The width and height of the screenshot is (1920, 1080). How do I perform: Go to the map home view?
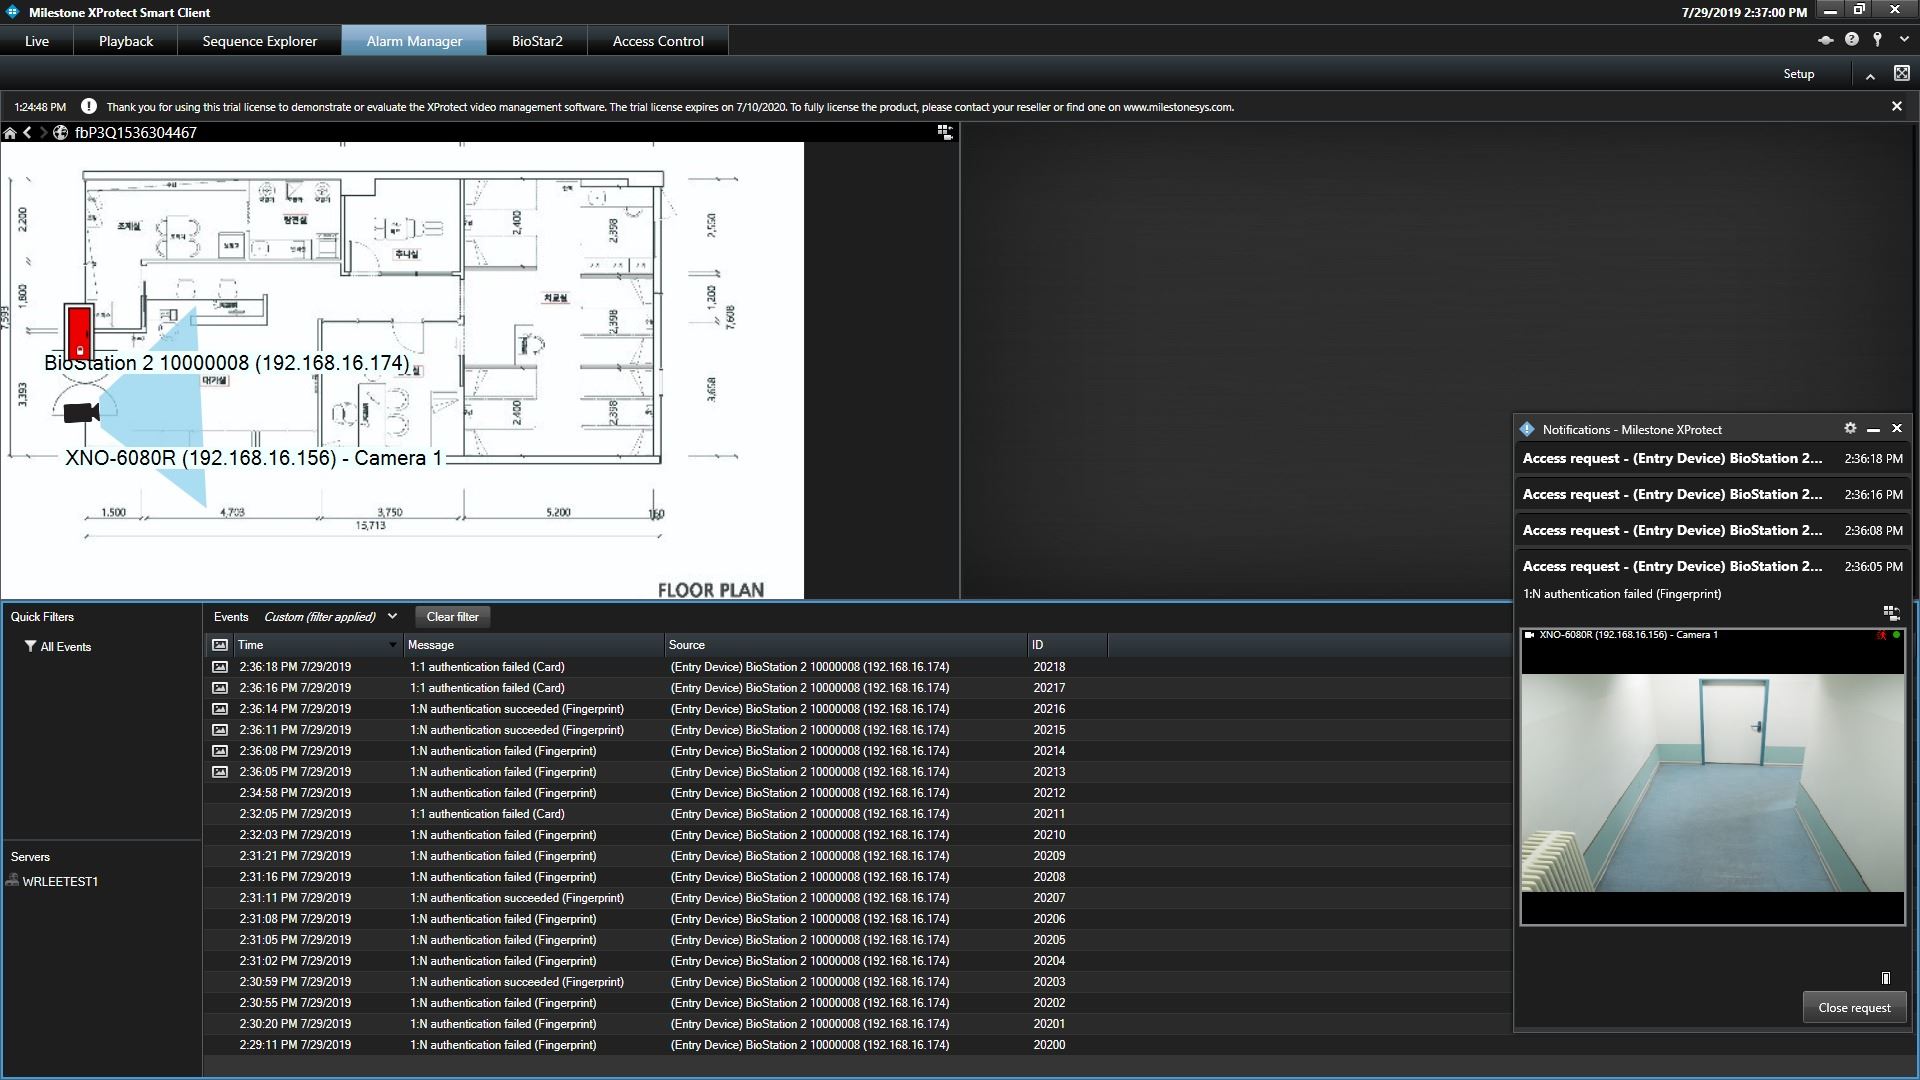point(10,133)
